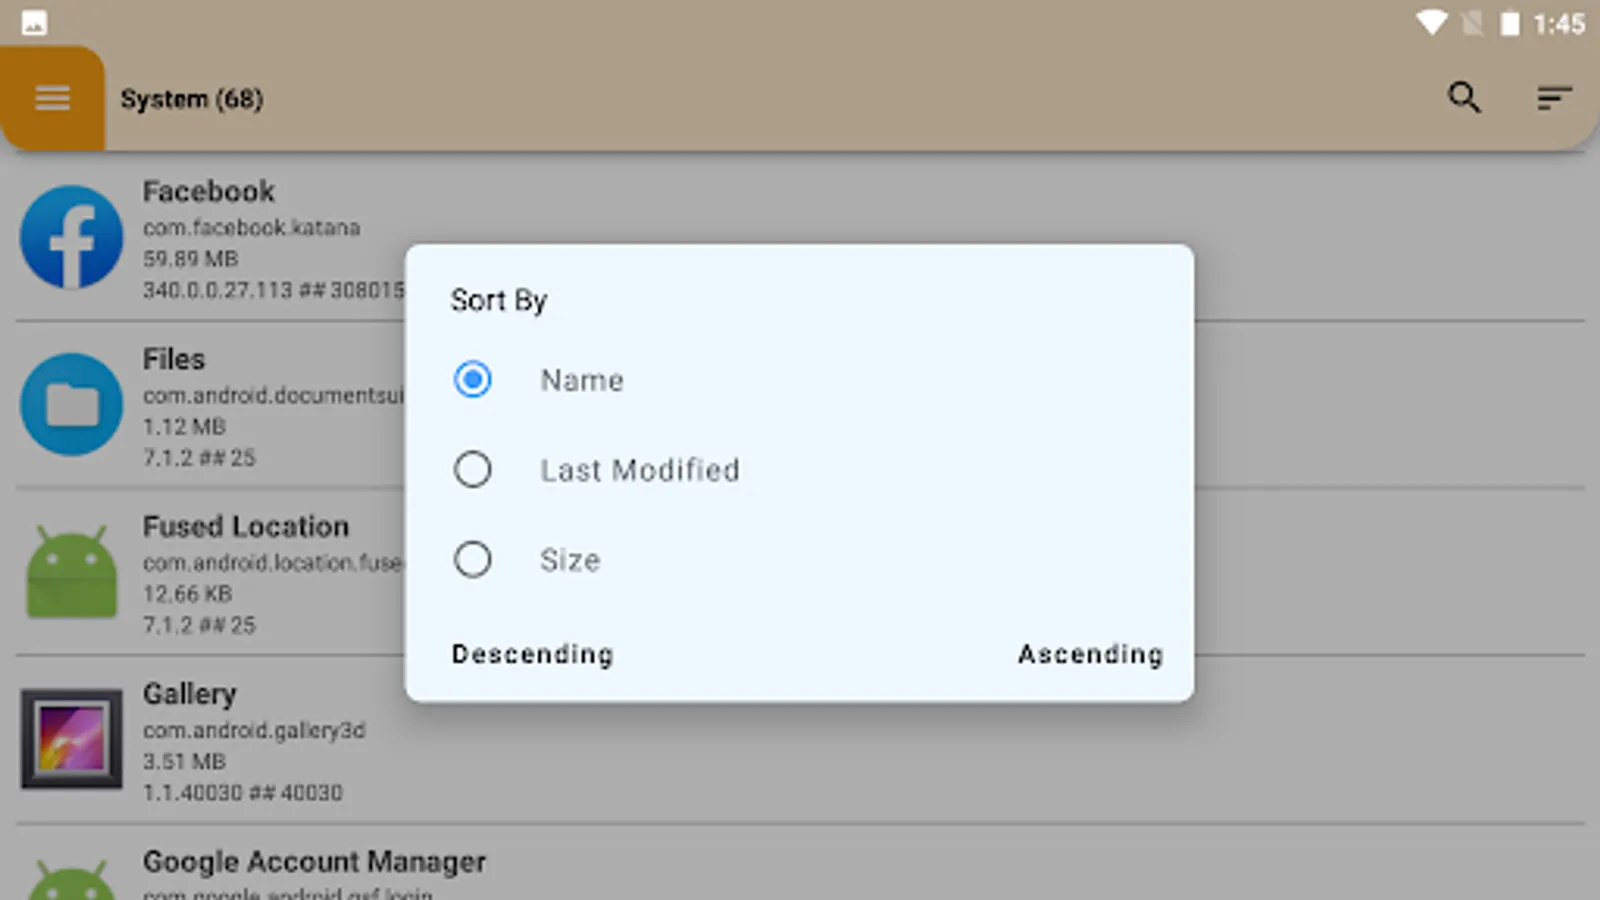Viewport: 1600px width, 900px height.
Task: Open the hamburger navigation menu
Action: [x=52, y=98]
